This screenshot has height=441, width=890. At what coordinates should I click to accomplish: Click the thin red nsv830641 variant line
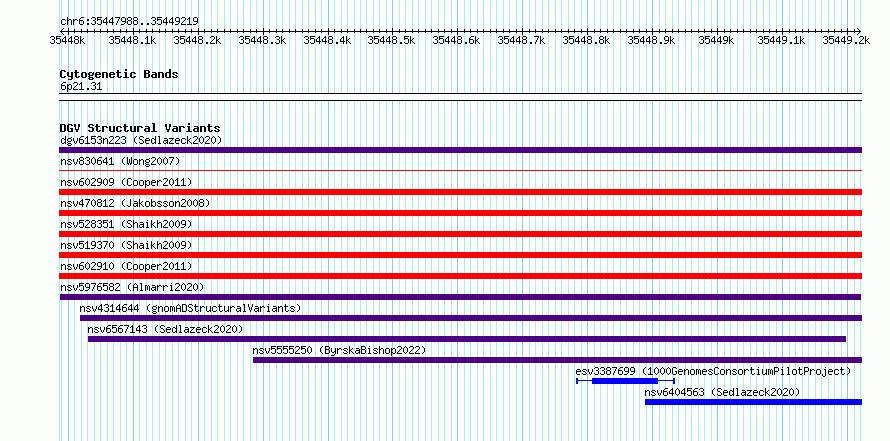pyautogui.click(x=460, y=170)
